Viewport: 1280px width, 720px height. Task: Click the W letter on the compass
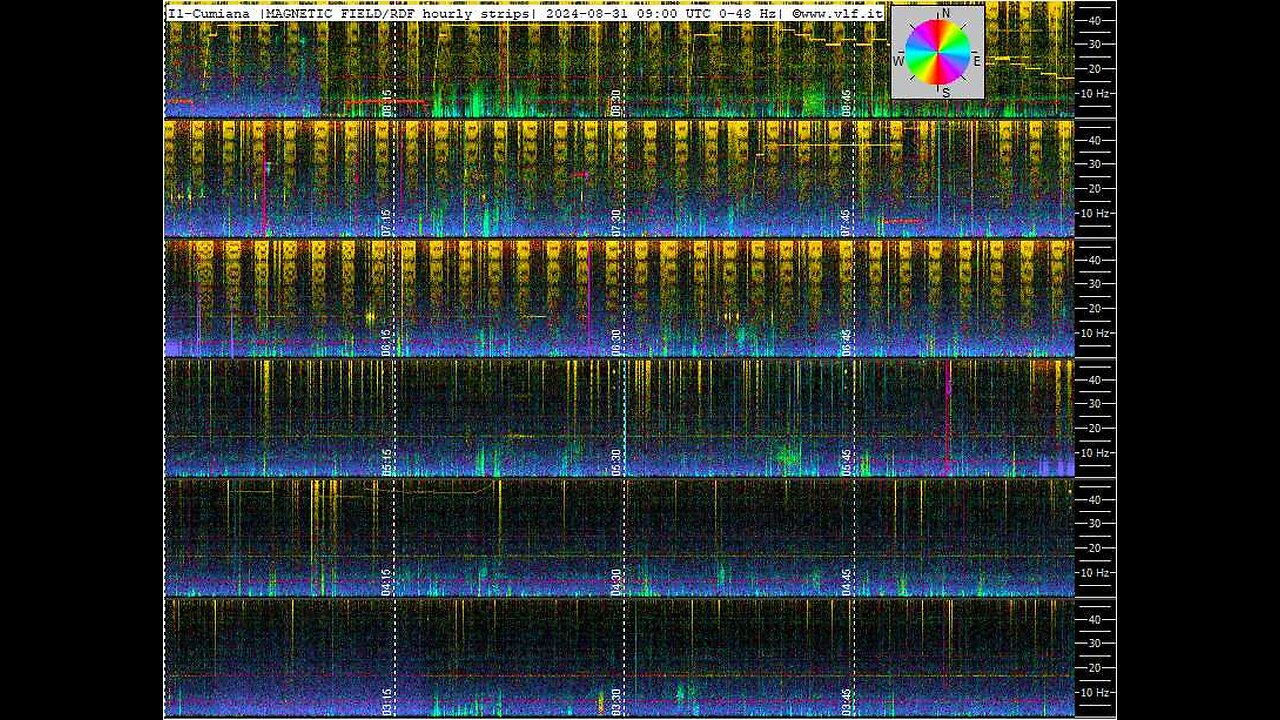coord(899,61)
